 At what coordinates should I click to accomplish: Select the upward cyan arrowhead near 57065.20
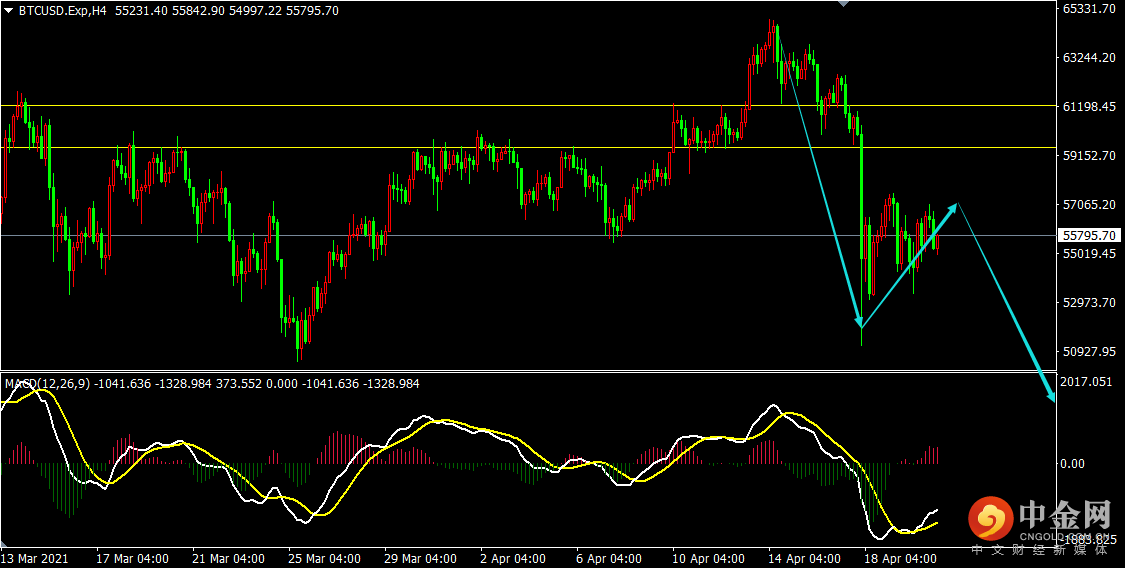[x=951, y=209]
